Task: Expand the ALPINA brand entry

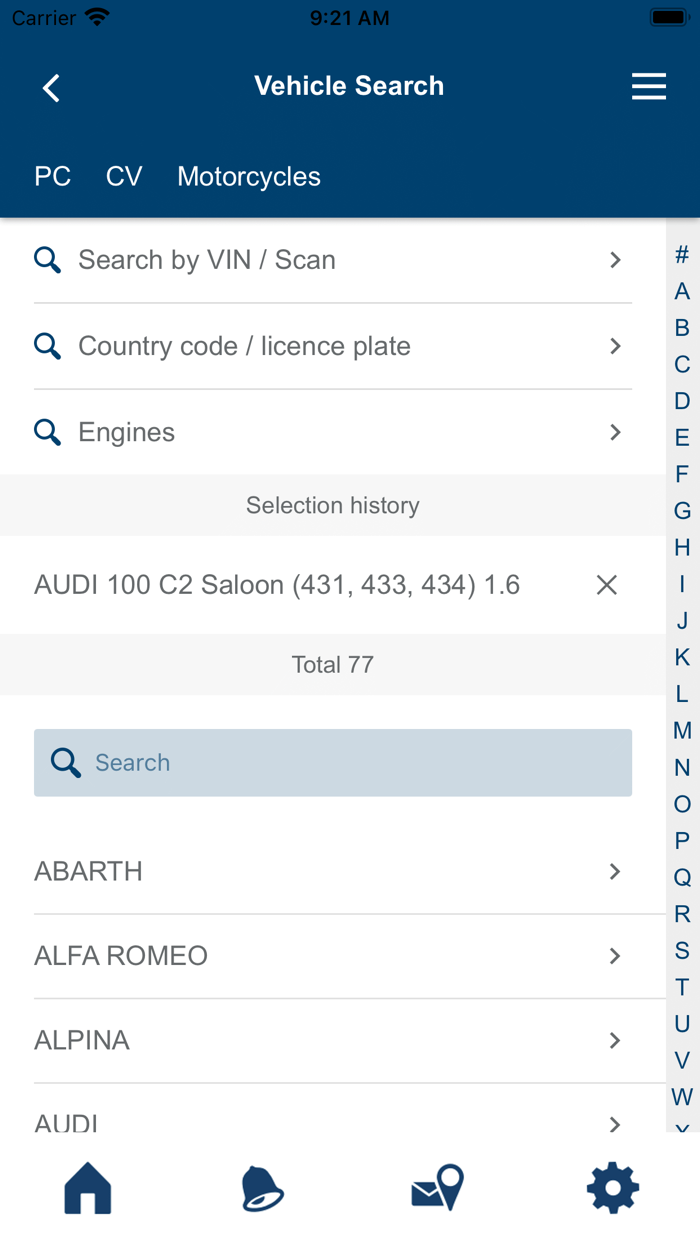Action: click(332, 1040)
